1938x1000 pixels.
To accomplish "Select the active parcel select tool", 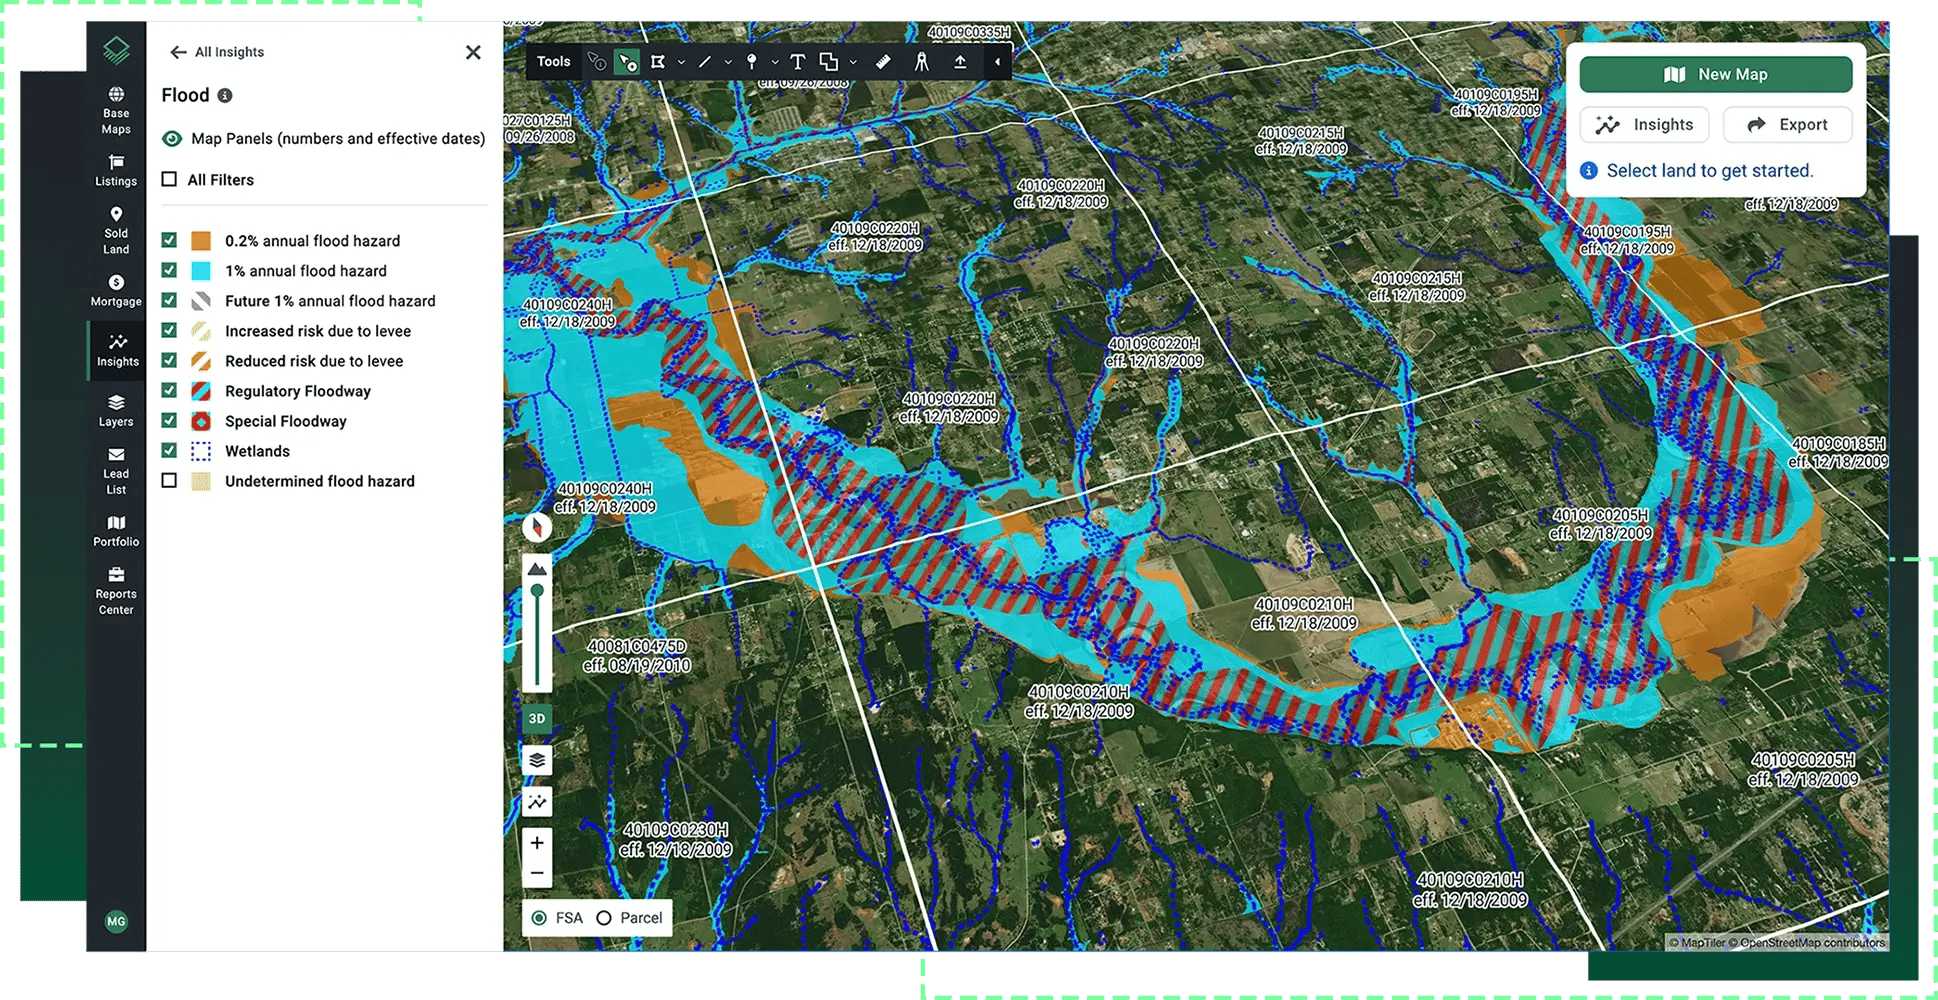I will point(627,62).
